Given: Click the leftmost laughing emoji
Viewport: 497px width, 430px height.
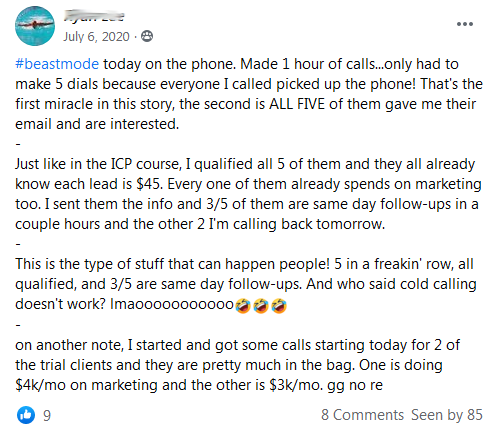Looking at the screenshot, I should pos(243,306).
